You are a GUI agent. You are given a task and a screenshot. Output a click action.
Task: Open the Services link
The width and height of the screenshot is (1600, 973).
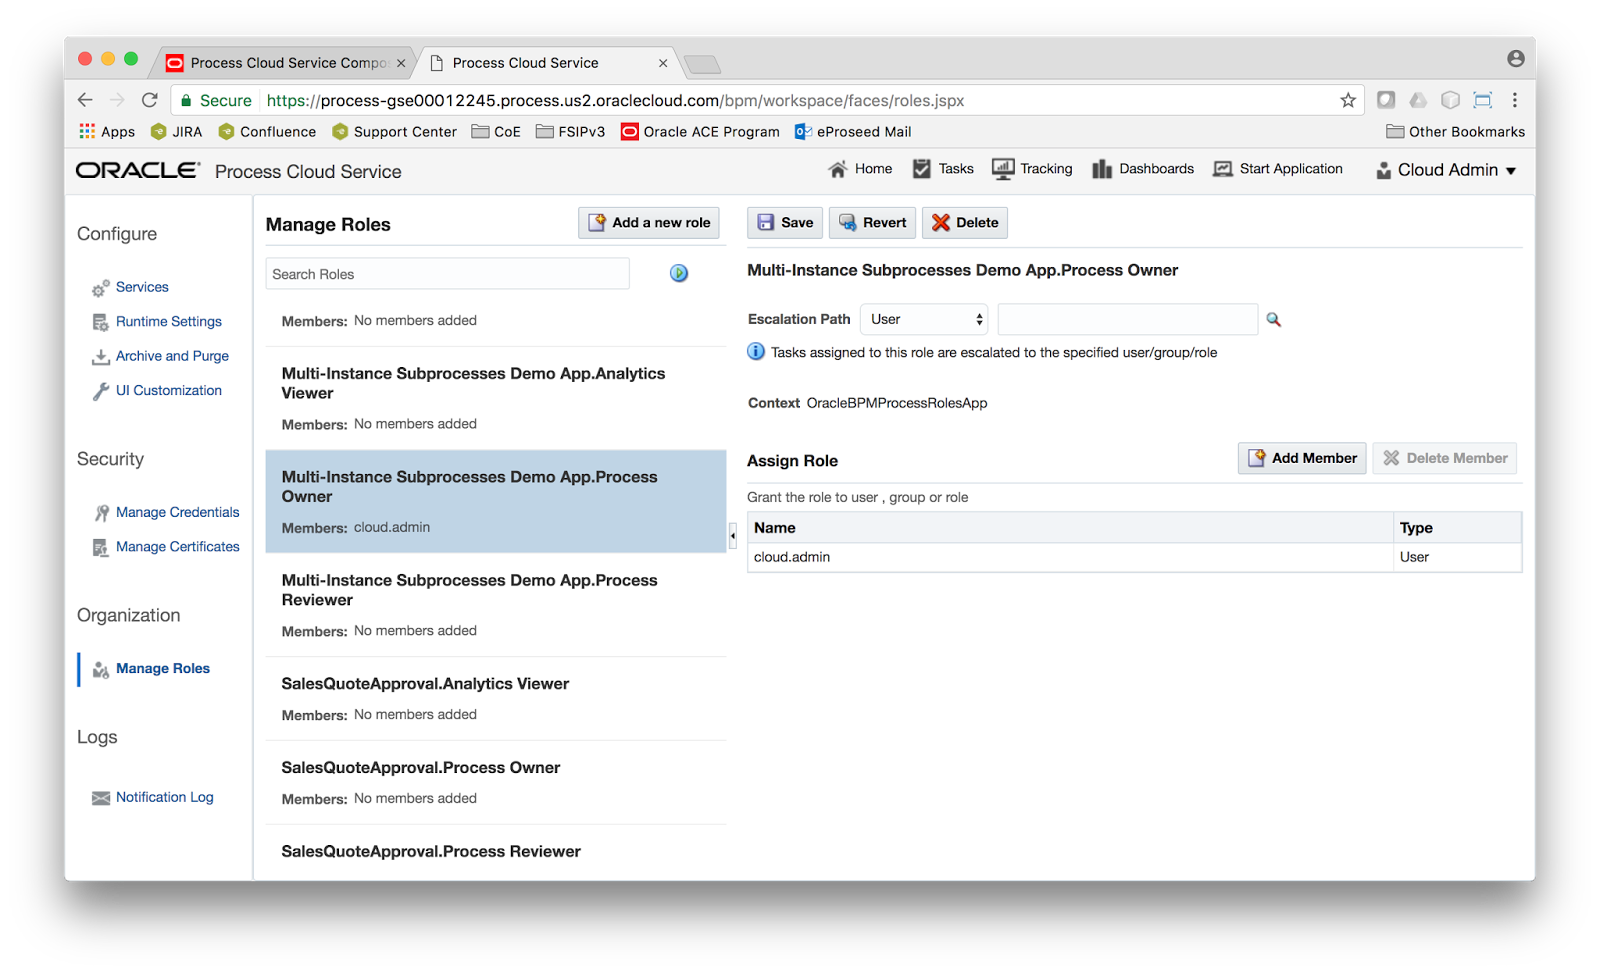coord(142,287)
